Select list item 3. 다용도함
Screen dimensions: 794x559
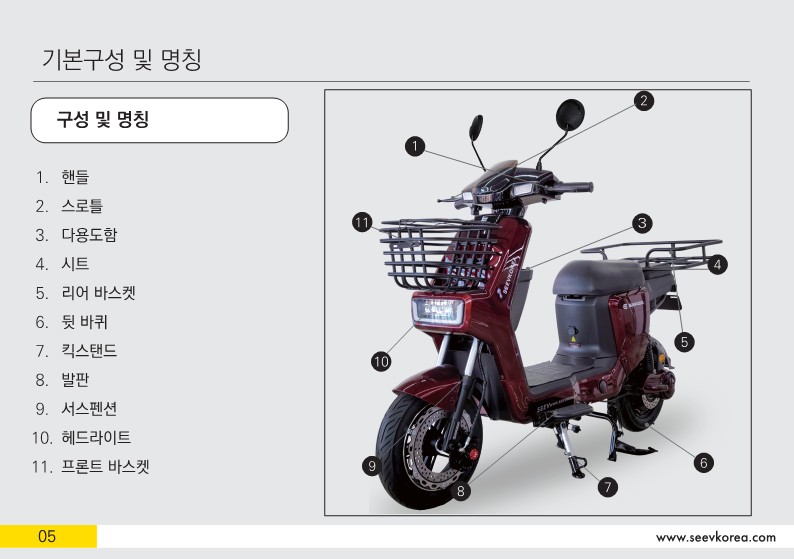[x=76, y=235]
